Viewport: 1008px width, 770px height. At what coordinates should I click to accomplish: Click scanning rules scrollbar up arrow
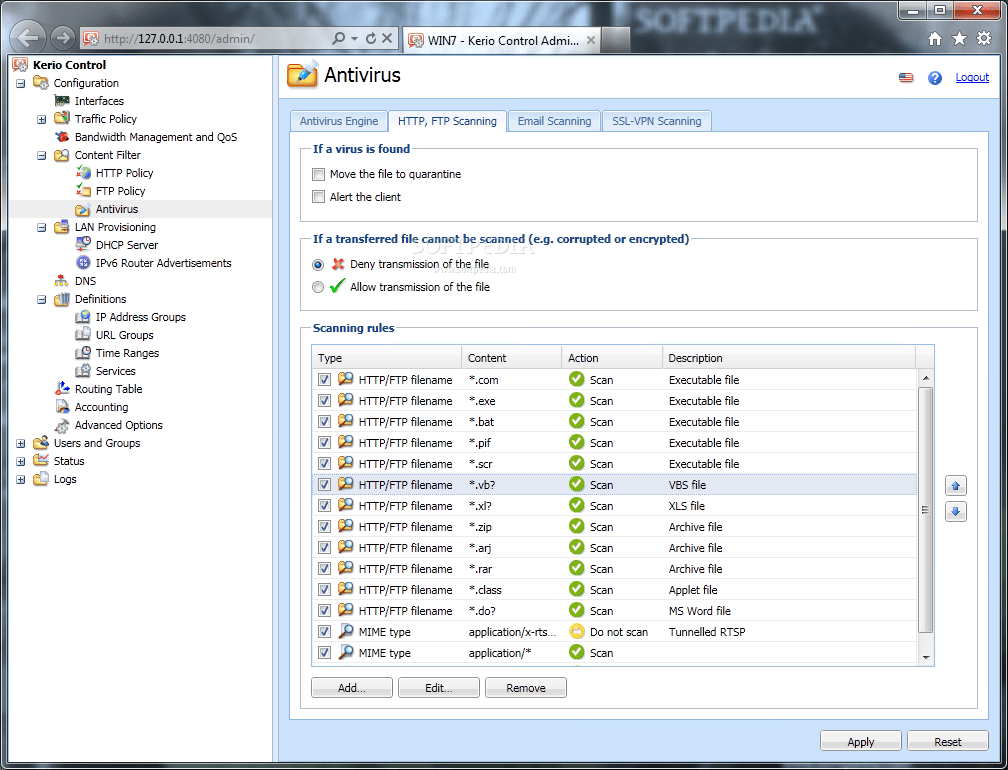926,379
